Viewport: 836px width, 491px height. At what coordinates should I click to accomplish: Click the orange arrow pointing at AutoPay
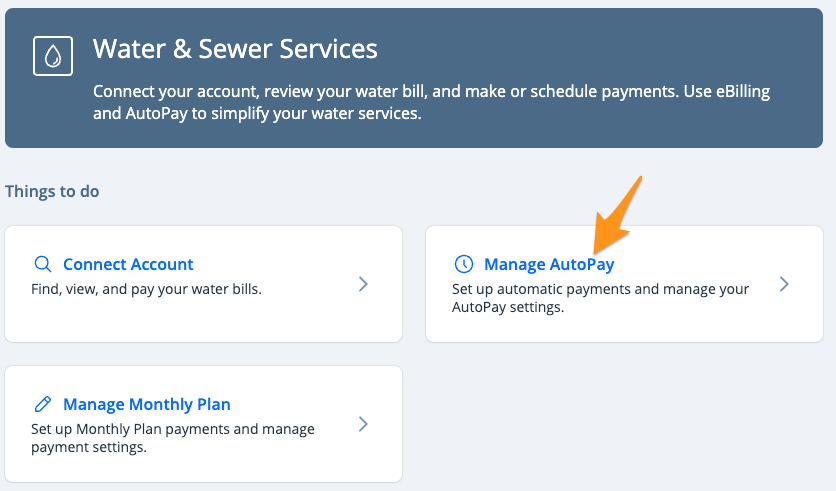tap(618, 214)
